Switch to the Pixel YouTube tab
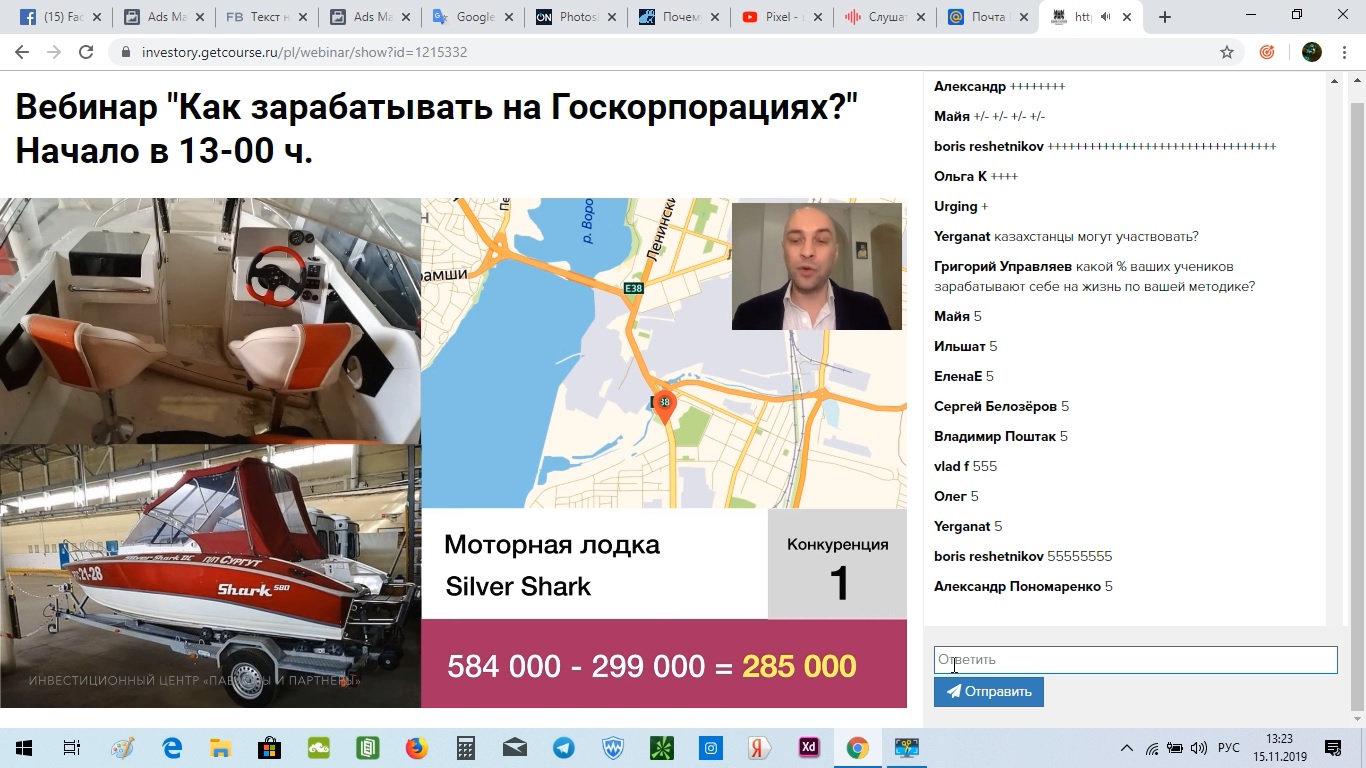Screen dimensions: 1366x768 click(x=778, y=17)
